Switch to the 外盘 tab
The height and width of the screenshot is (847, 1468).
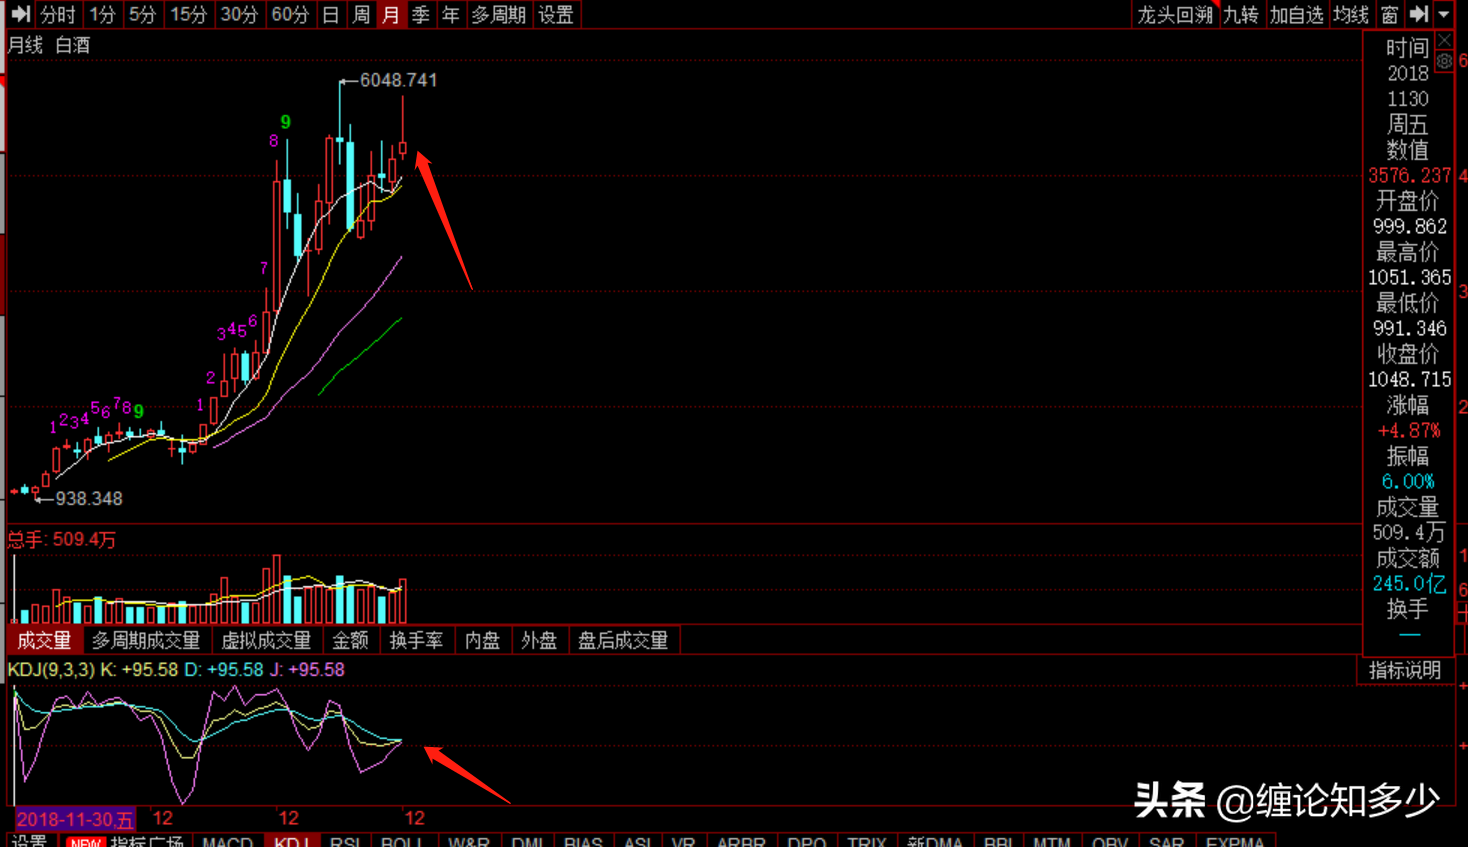pyautogui.click(x=539, y=640)
